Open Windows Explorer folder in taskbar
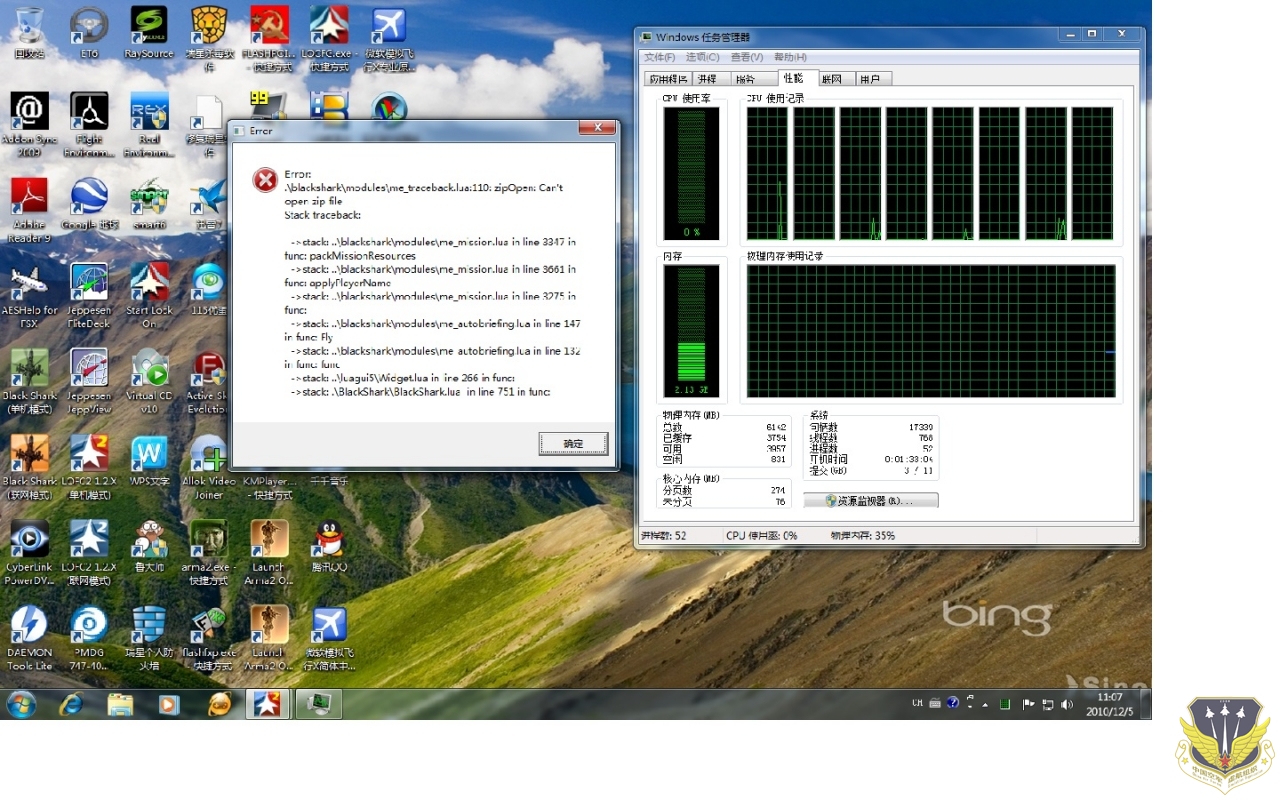Image resolution: width=1280 pixels, height=800 pixels. pyautogui.click(x=120, y=704)
